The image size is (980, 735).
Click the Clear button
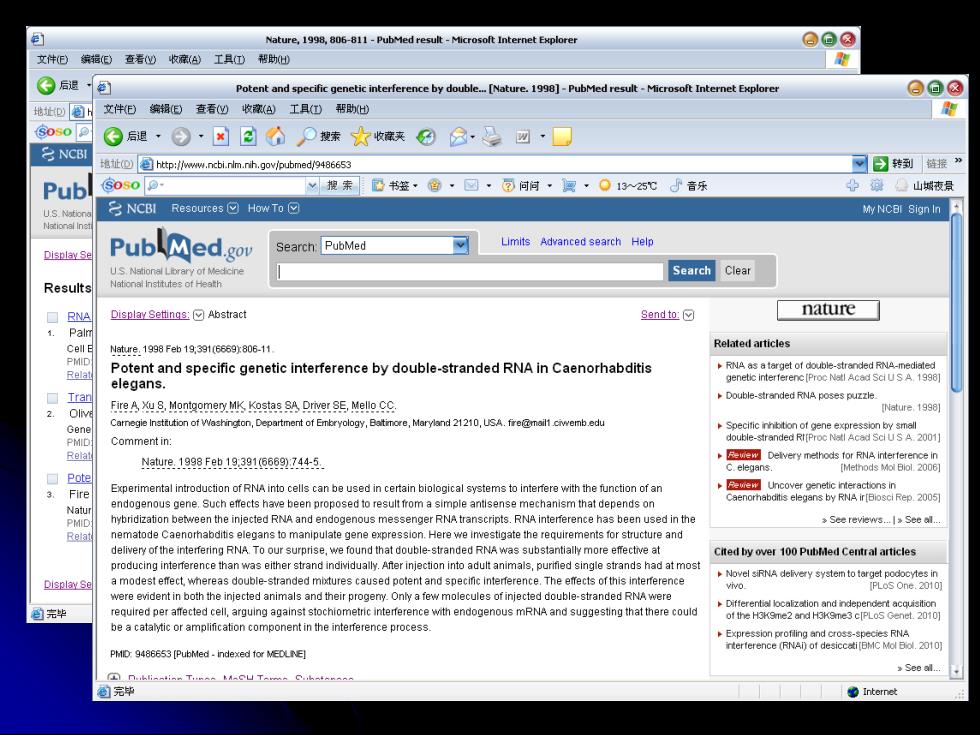(738, 271)
